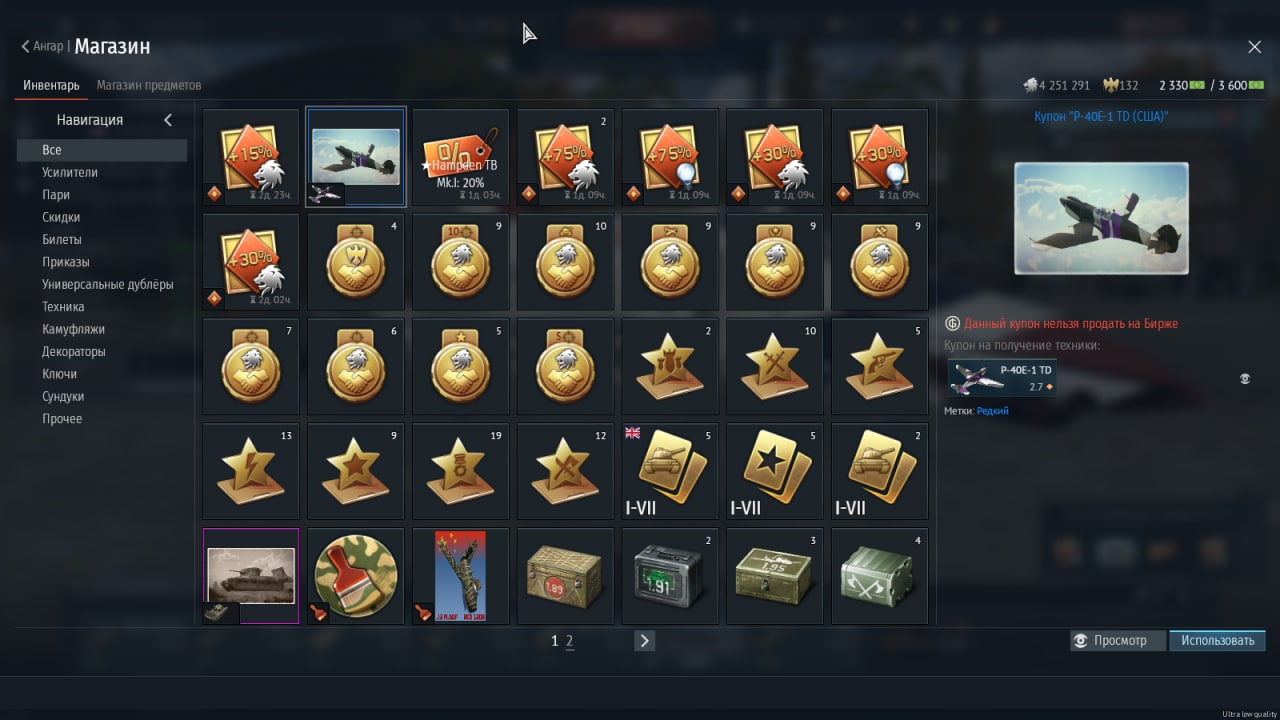This screenshot has height=720, width=1280.
Task: Open the Инвентарь tab
Action: [x=52, y=85]
